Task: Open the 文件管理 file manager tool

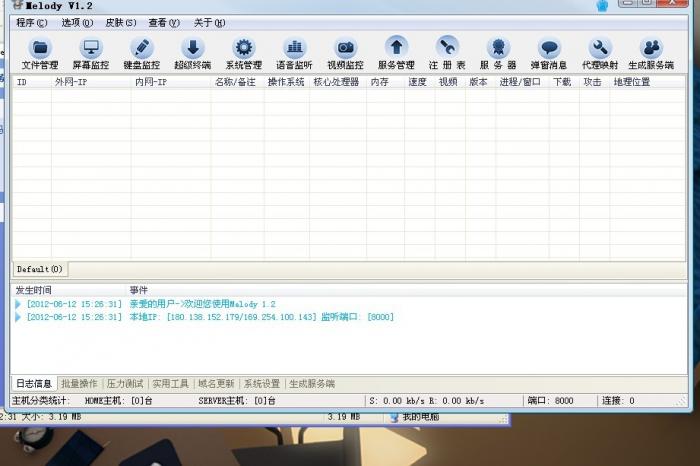Action: pos(40,53)
